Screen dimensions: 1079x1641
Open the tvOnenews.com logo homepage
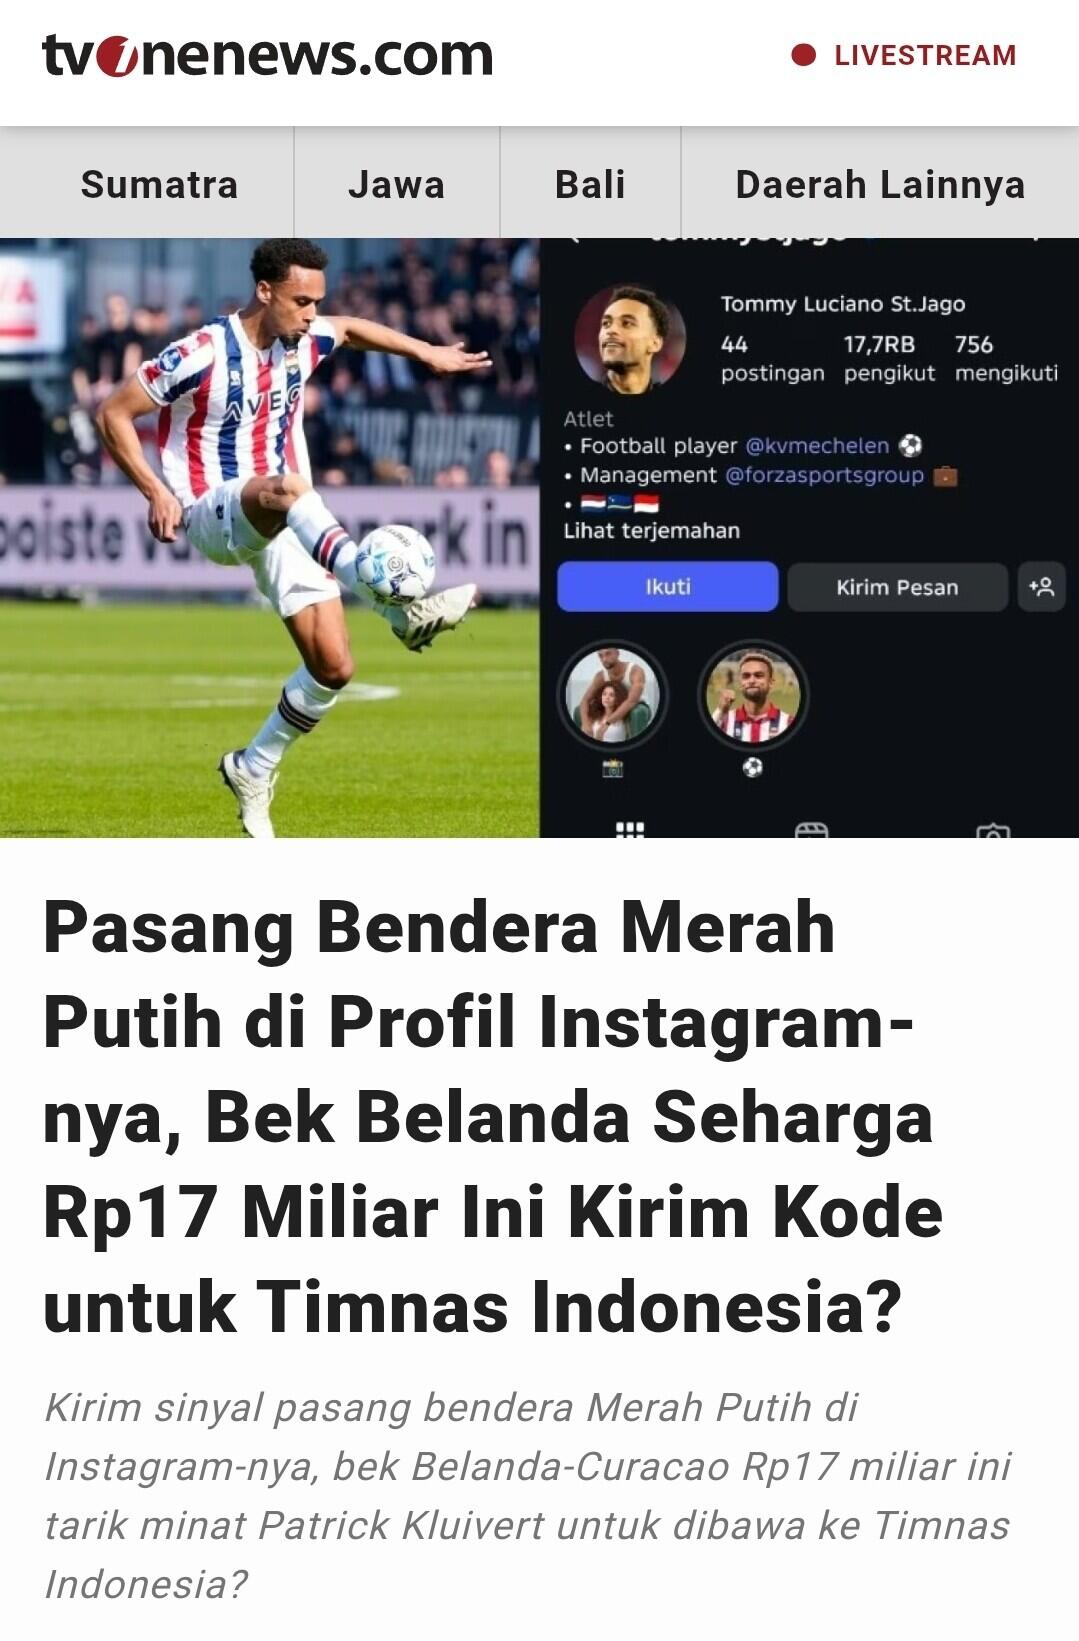click(x=268, y=55)
